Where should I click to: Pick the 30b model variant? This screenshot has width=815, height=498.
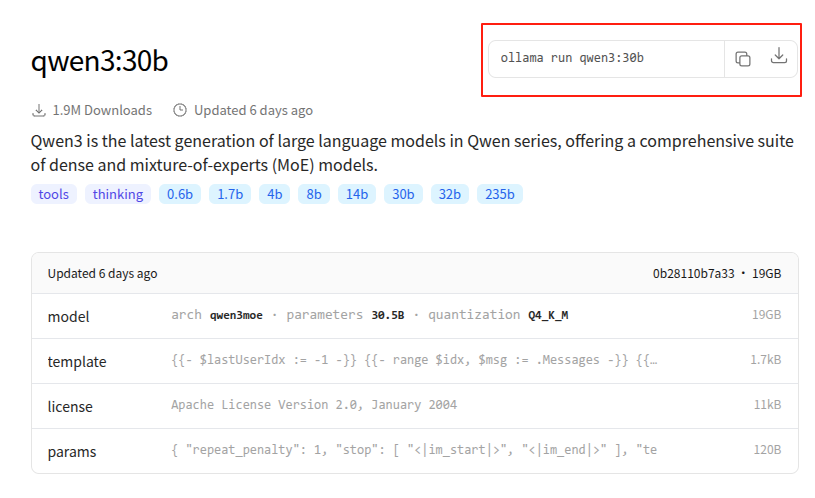[x=403, y=194]
